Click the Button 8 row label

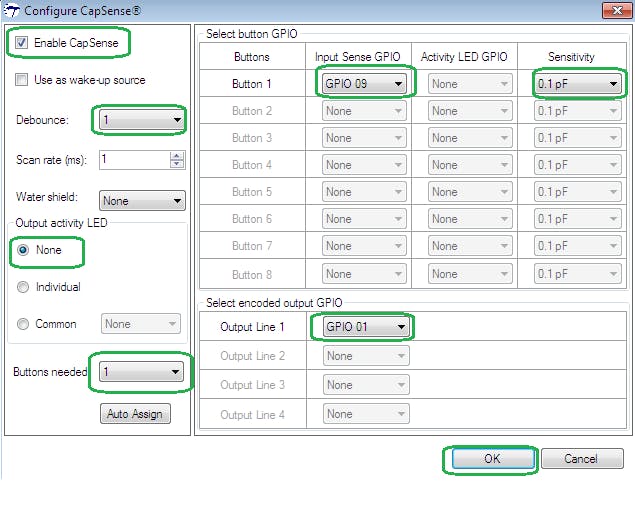[252, 275]
